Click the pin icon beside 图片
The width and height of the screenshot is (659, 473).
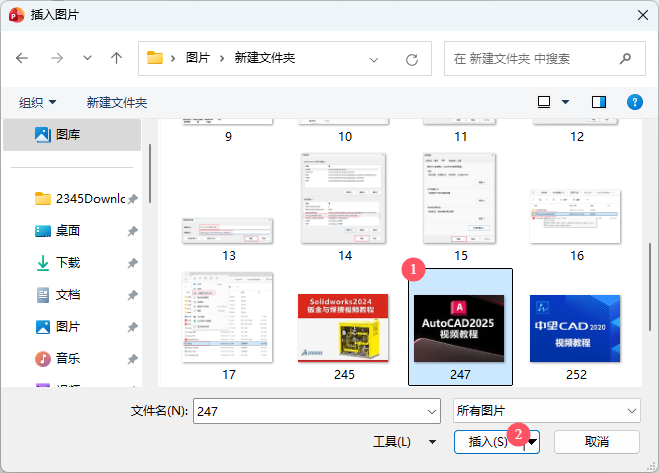tap(133, 327)
